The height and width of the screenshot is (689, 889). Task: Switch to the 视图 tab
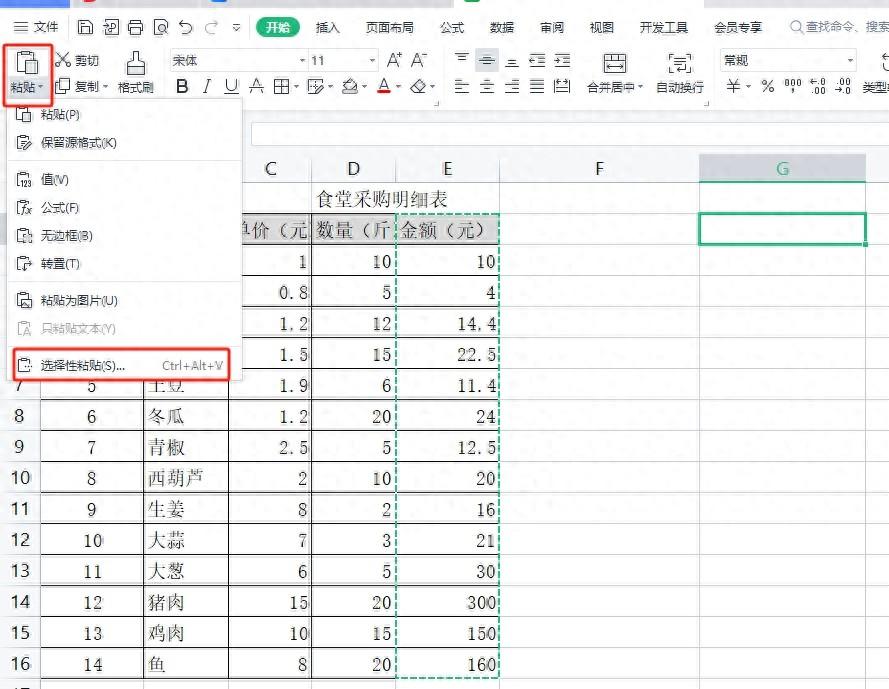point(602,27)
